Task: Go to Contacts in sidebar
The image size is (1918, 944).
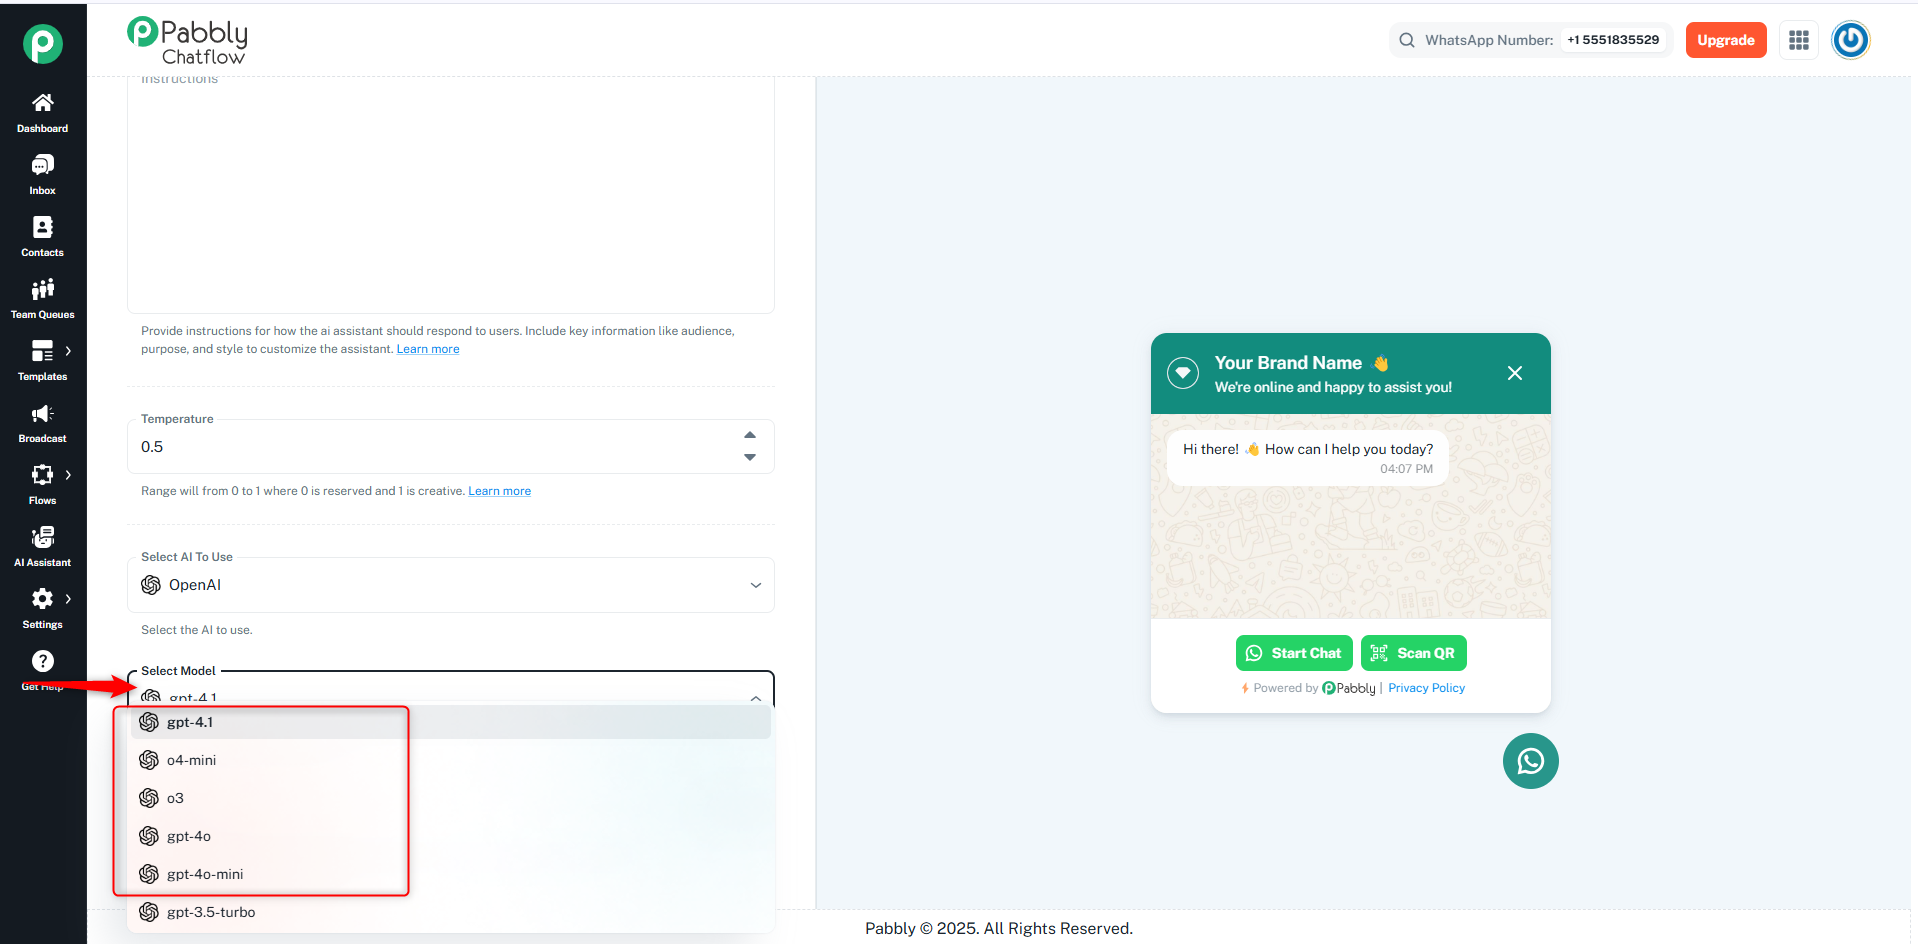Action: (42, 237)
